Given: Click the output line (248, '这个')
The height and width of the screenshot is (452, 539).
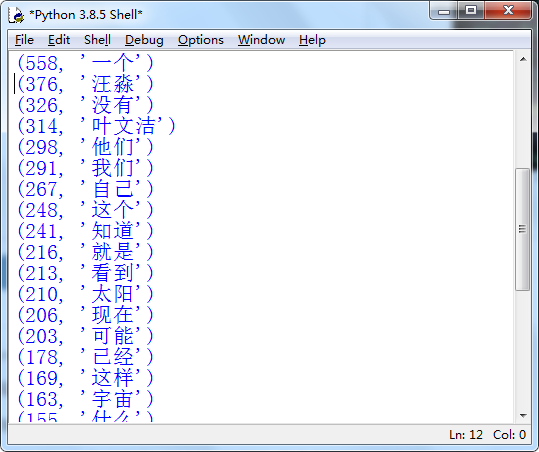Looking at the screenshot, I should [x=85, y=210].
